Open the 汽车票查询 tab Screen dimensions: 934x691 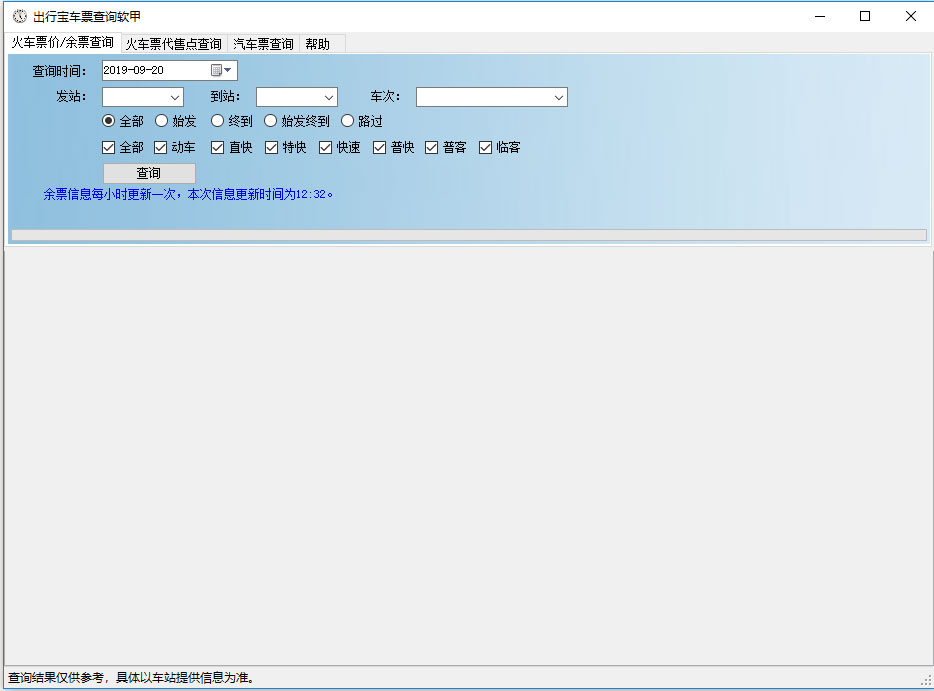263,44
